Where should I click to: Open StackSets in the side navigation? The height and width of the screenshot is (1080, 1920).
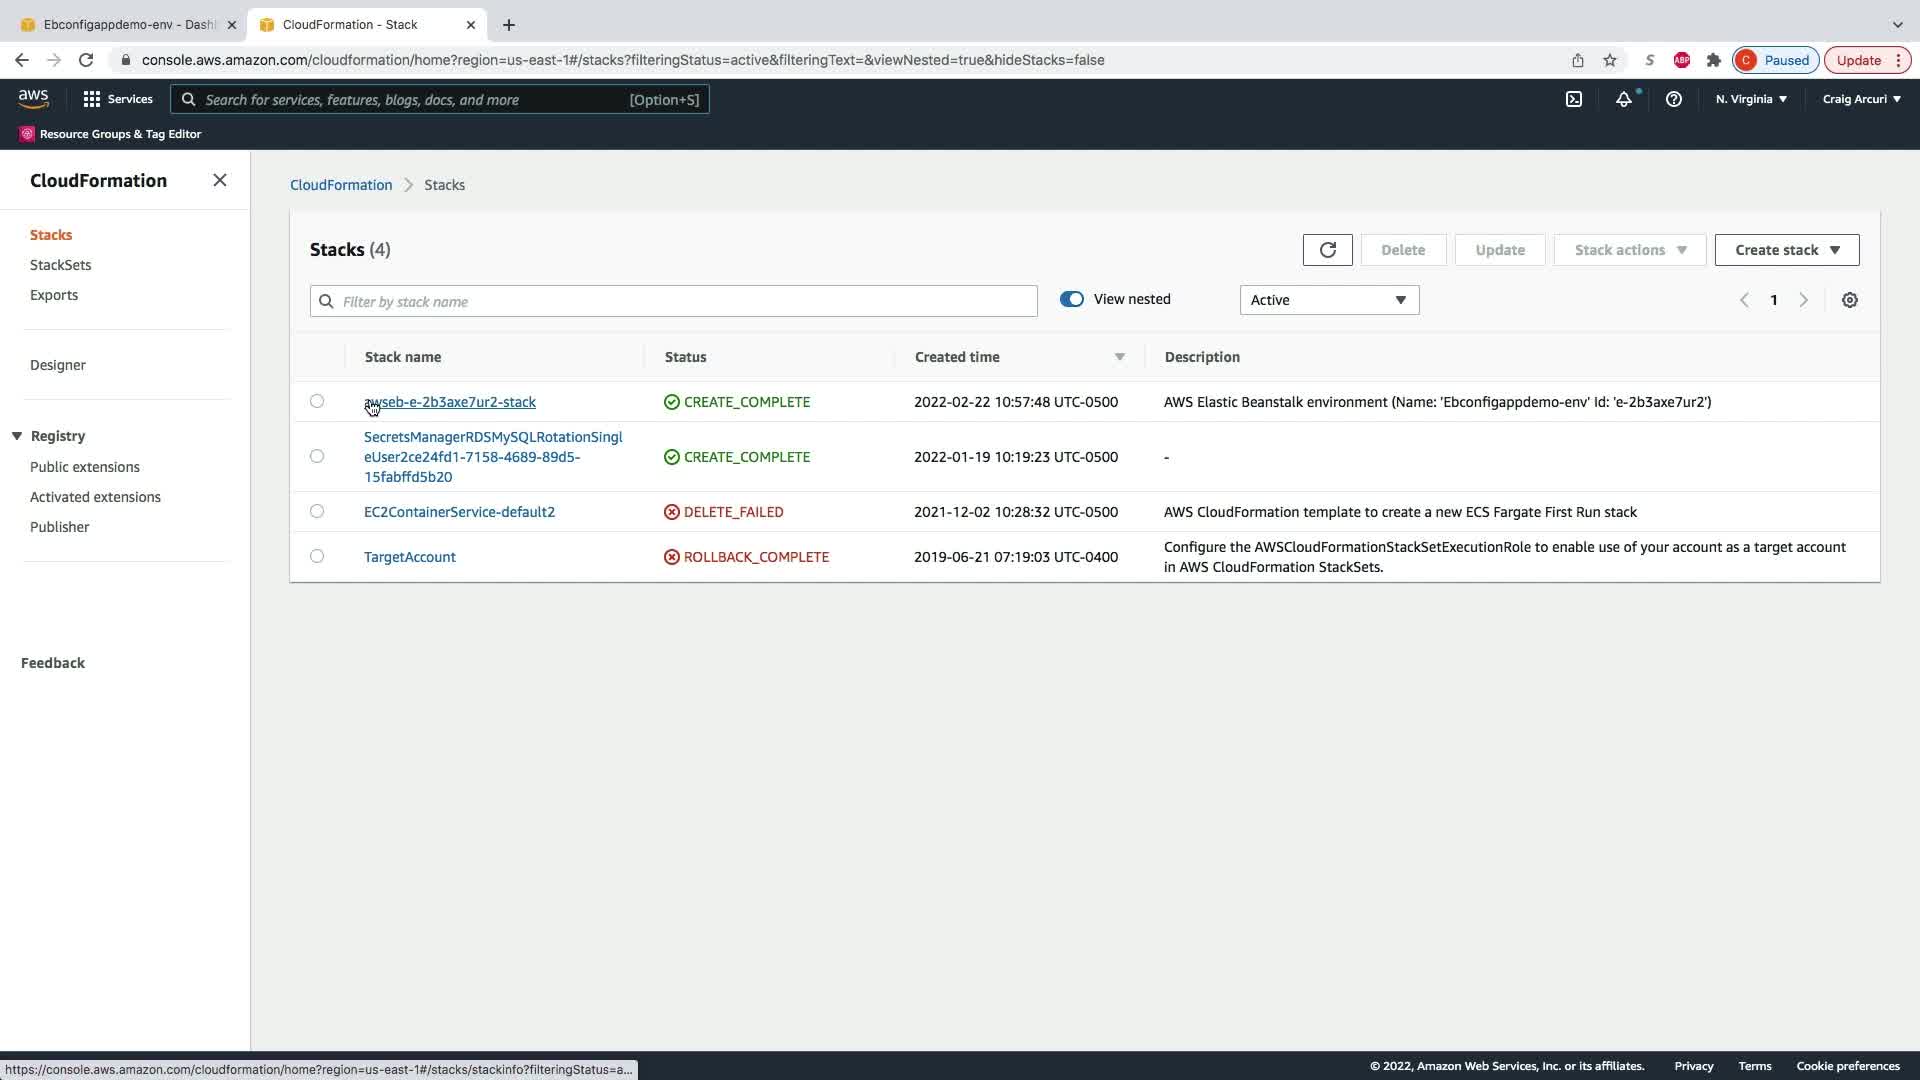[60, 265]
